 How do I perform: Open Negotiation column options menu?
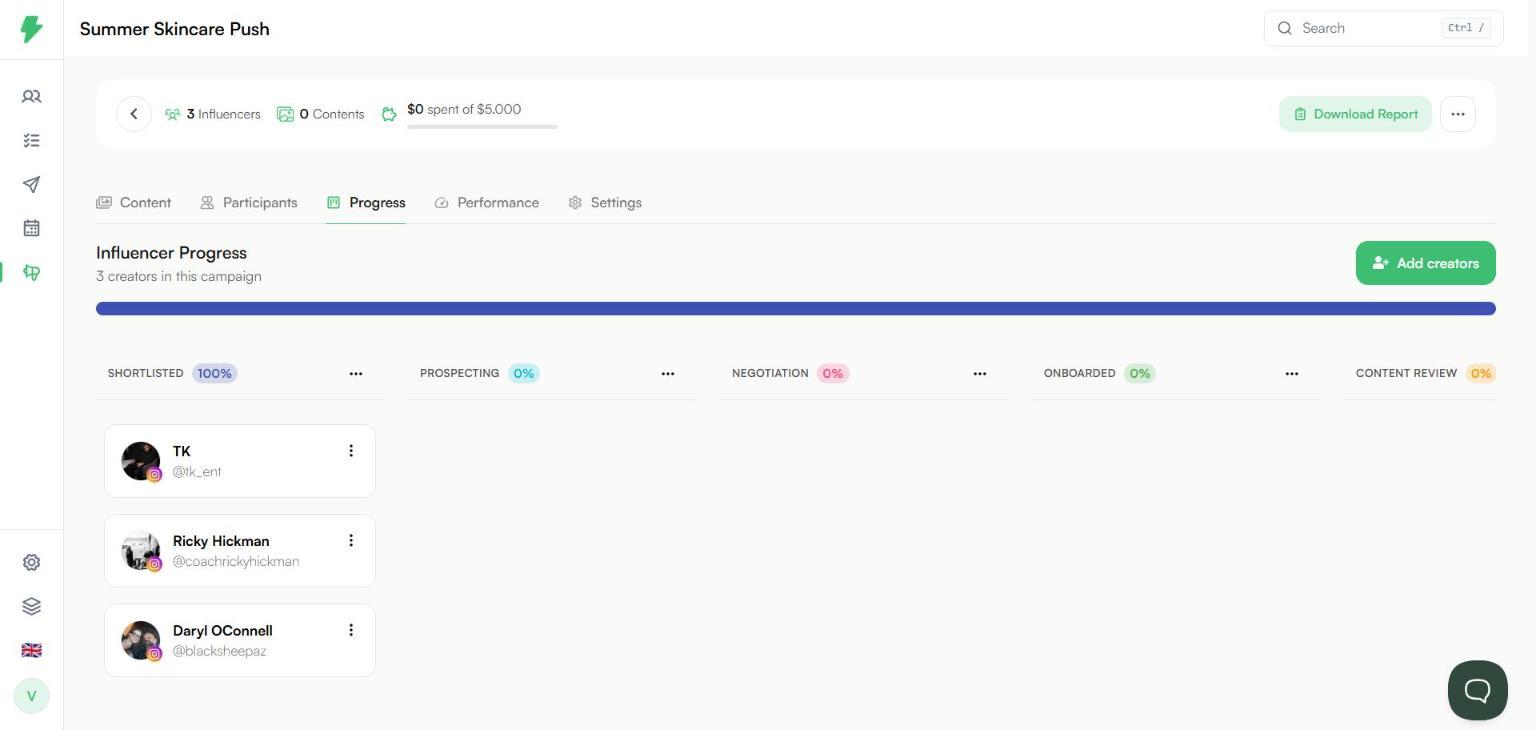[980, 374]
